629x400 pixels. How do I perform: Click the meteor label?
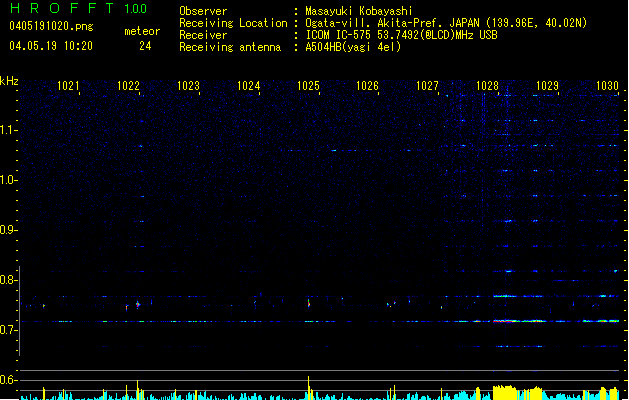click(142, 31)
